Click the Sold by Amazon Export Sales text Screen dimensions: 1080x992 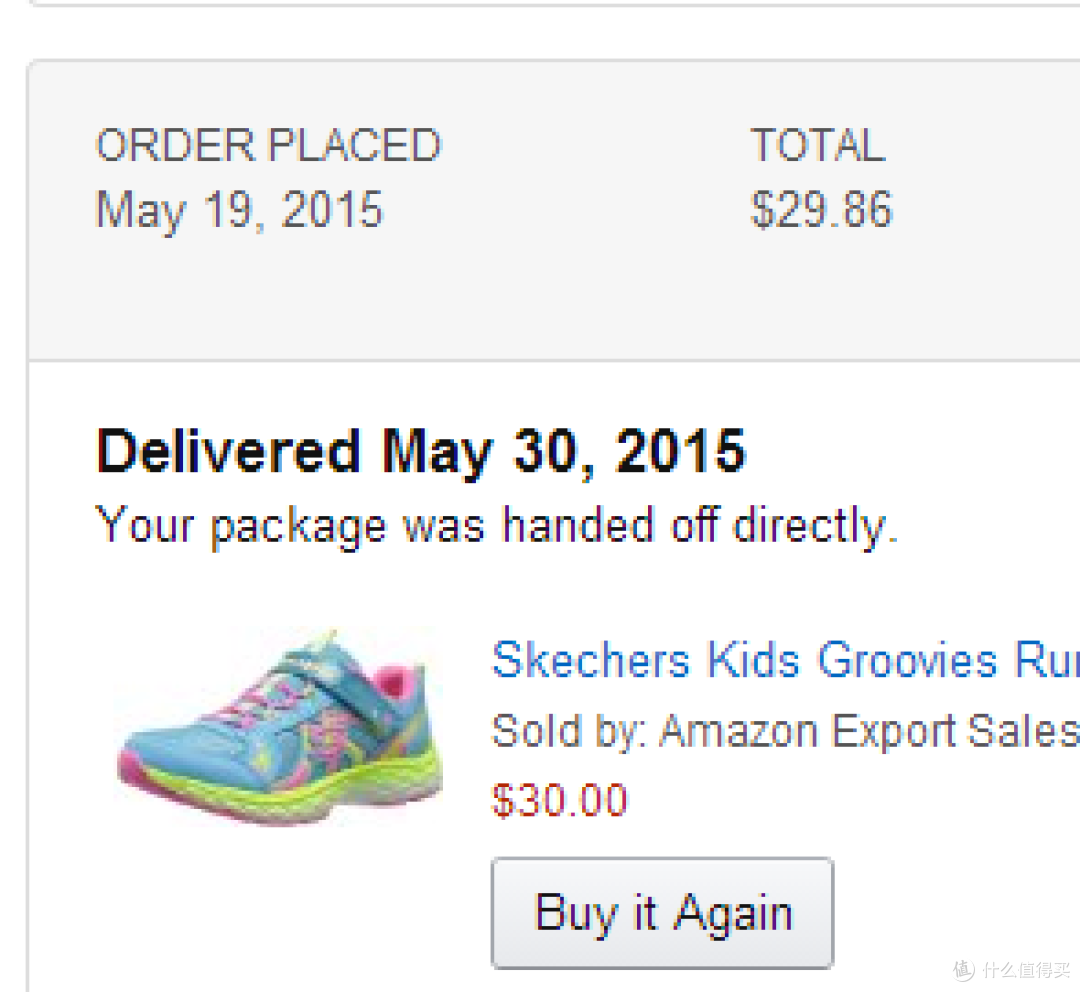(x=785, y=730)
